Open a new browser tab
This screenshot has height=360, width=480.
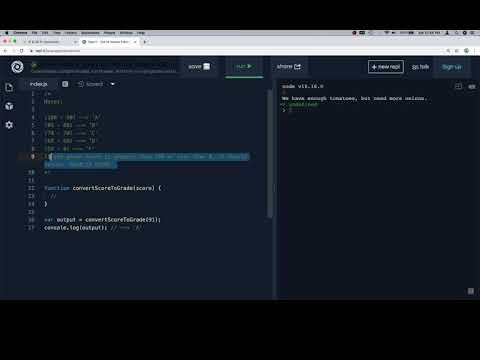145,42
